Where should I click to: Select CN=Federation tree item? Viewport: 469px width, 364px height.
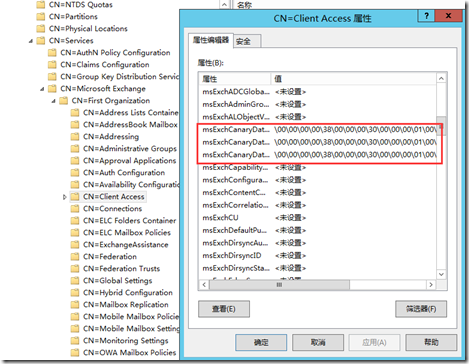[x=110, y=257]
